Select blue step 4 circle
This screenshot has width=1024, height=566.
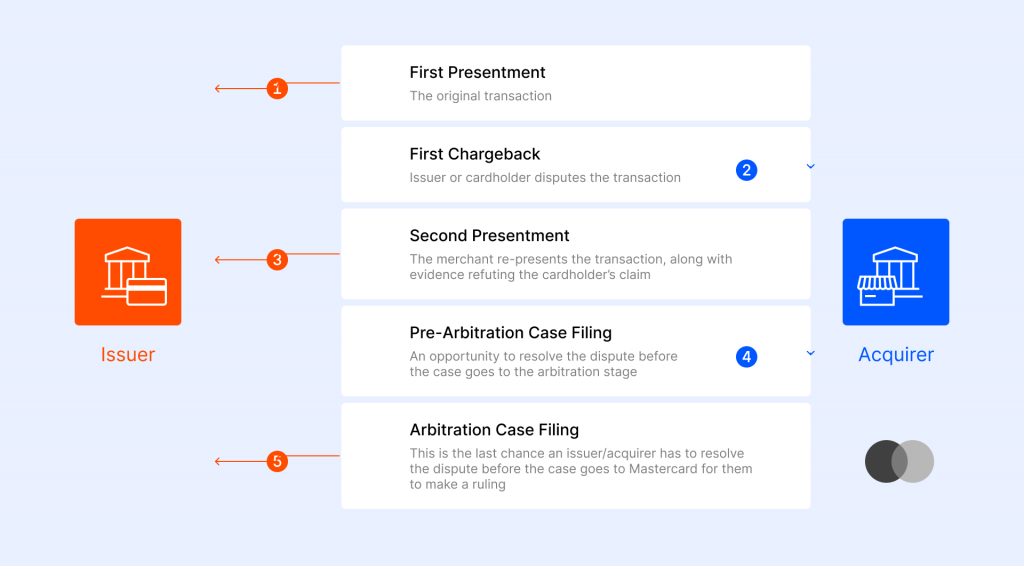pyautogui.click(x=746, y=356)
